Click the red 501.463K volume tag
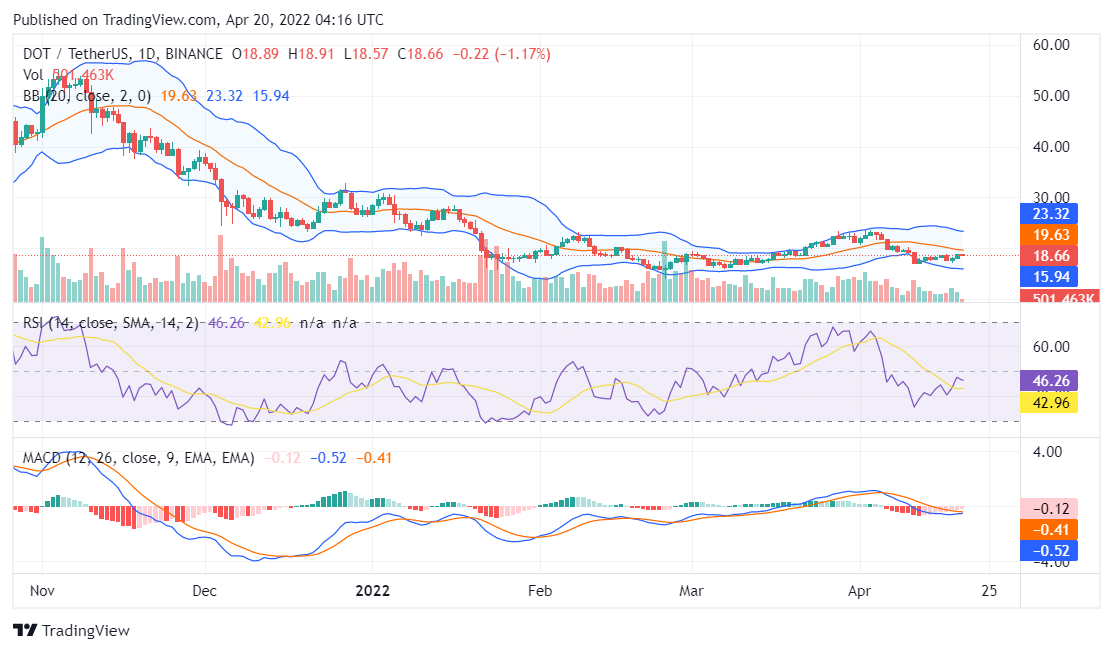 (x=1058, y=297)
